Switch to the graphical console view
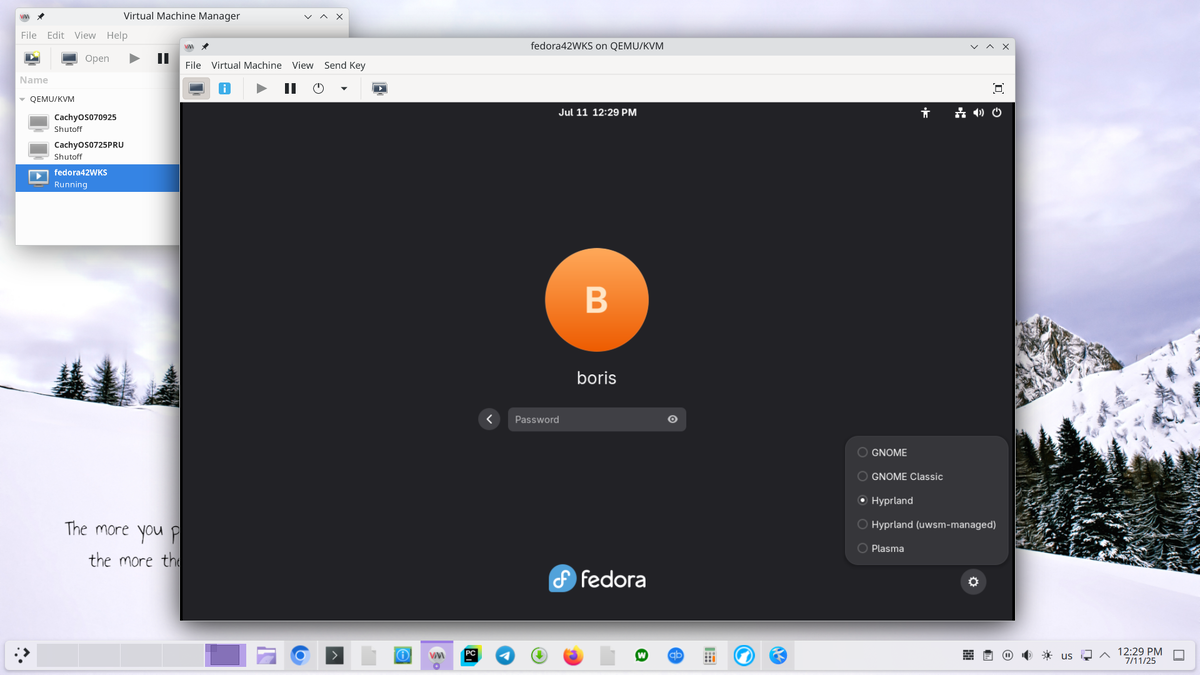The image size is (1200, 675). [196, 88]
